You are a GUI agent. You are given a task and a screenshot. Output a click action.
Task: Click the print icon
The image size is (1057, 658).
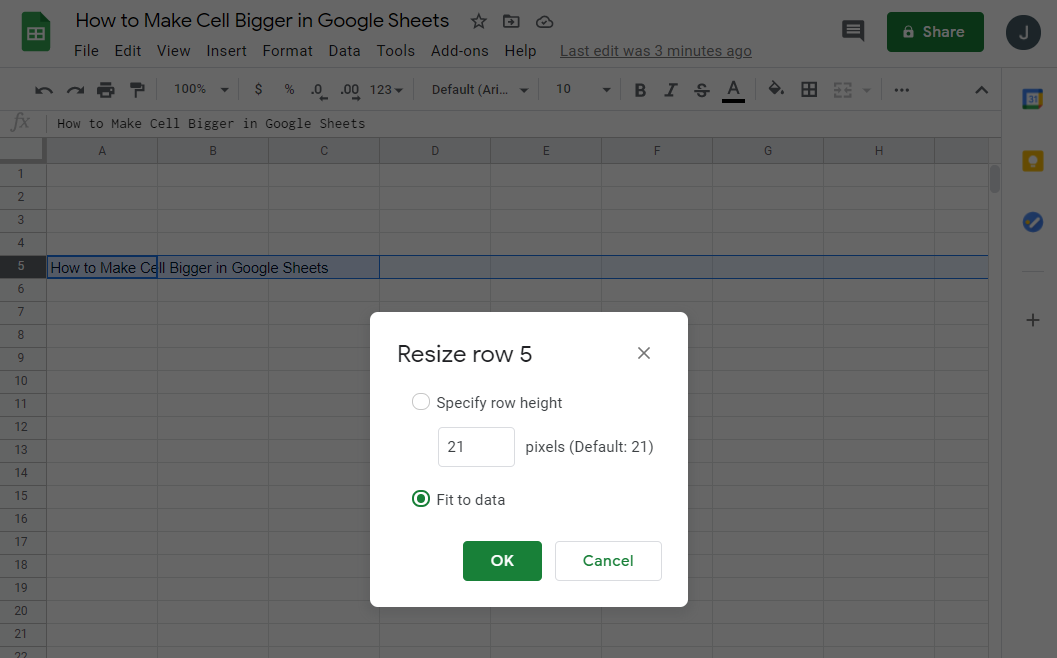click(x=106, y=90)
